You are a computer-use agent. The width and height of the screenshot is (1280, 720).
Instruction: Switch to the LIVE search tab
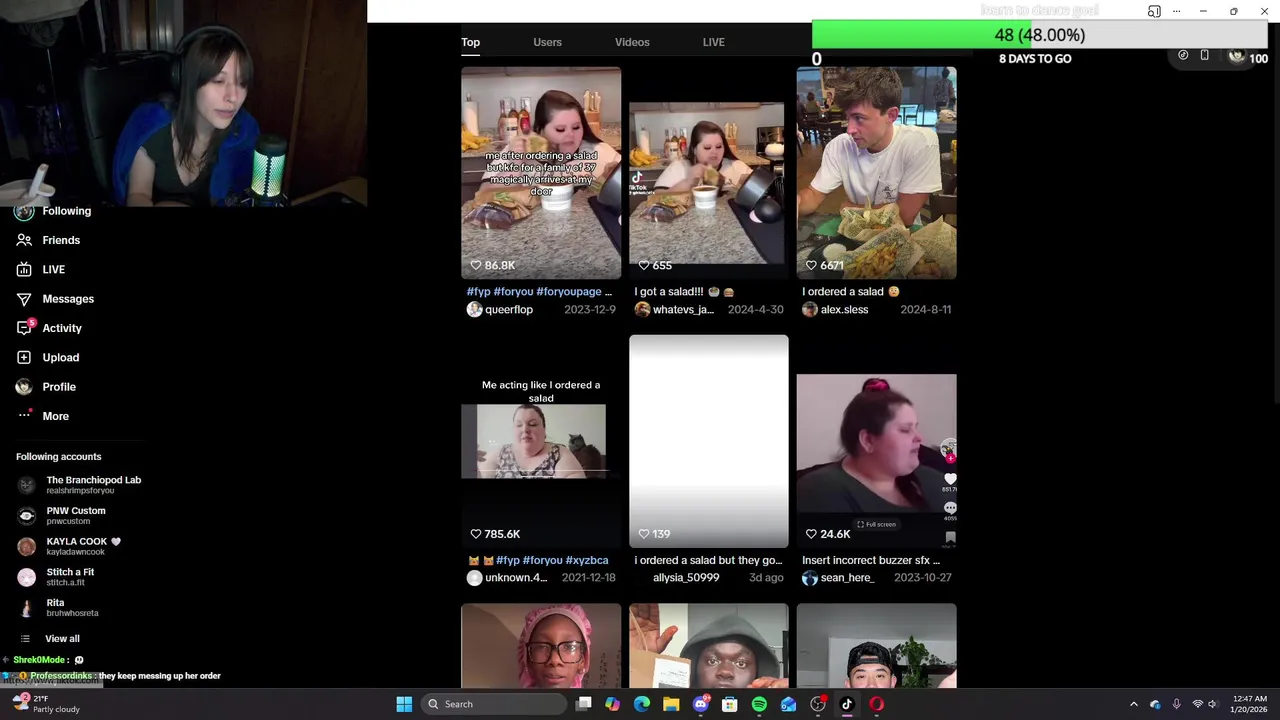713,42
